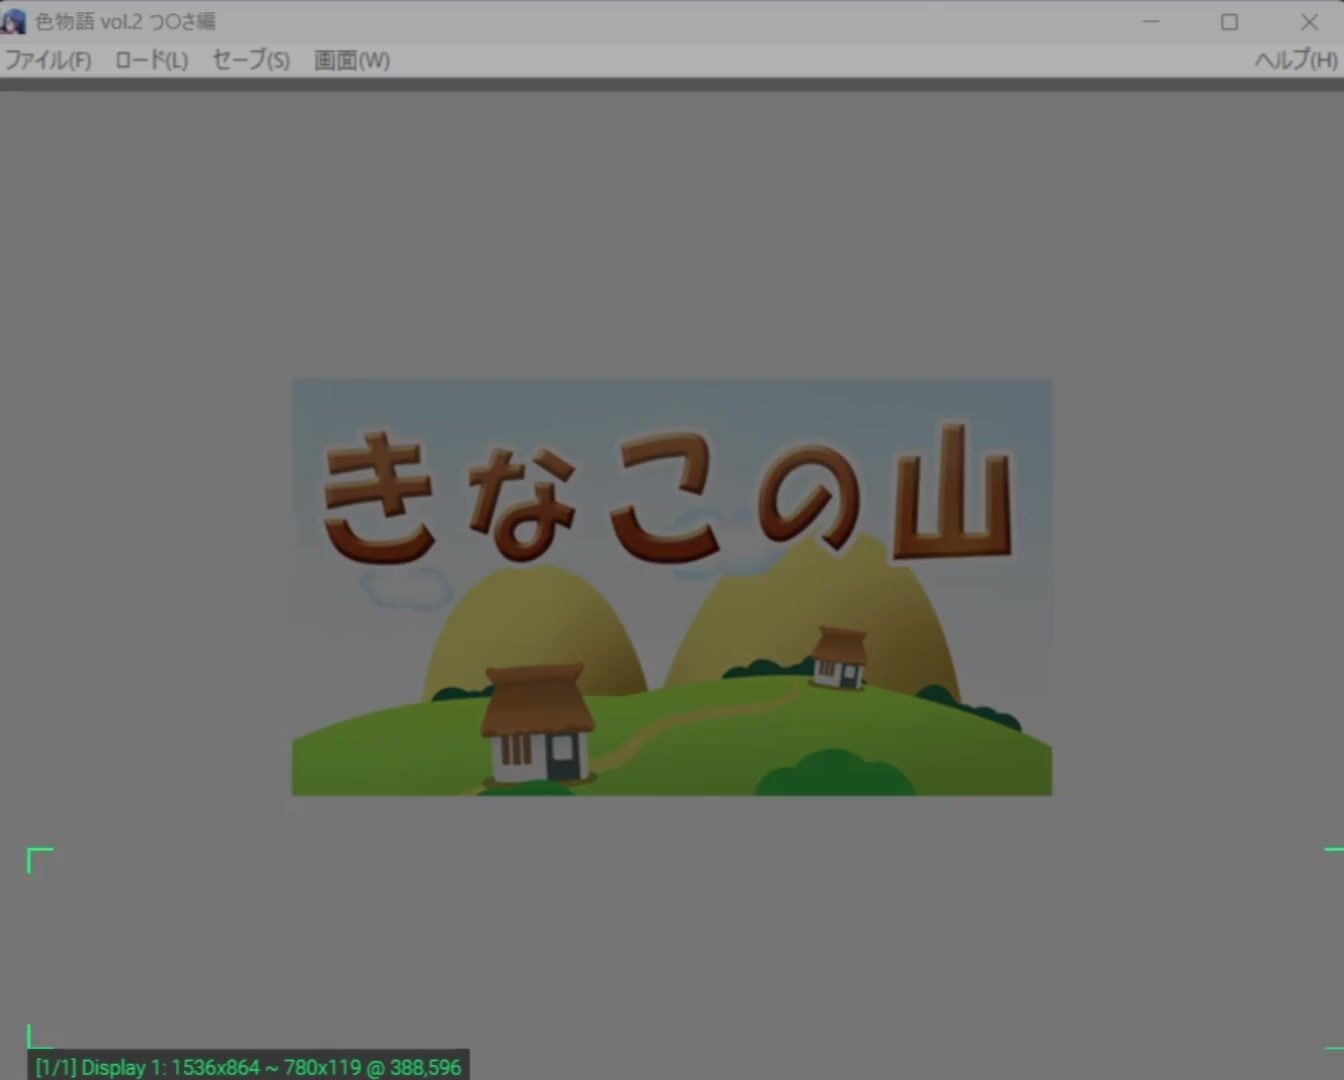Click the 色物語 vol.2 window title text
Image resolution: width=1344 pixels, height=1080 pixels.
point(125,21)
